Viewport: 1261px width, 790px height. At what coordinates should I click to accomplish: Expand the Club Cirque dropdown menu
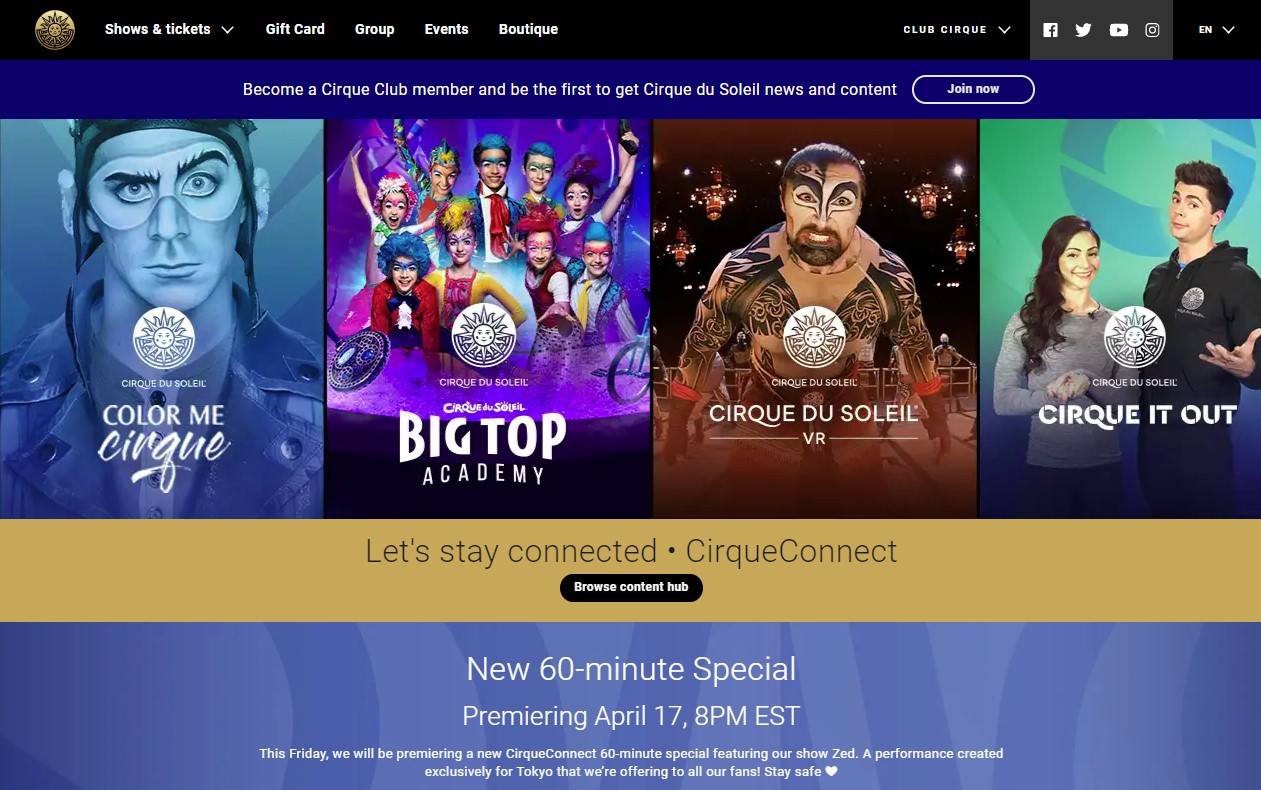[957, 30]
